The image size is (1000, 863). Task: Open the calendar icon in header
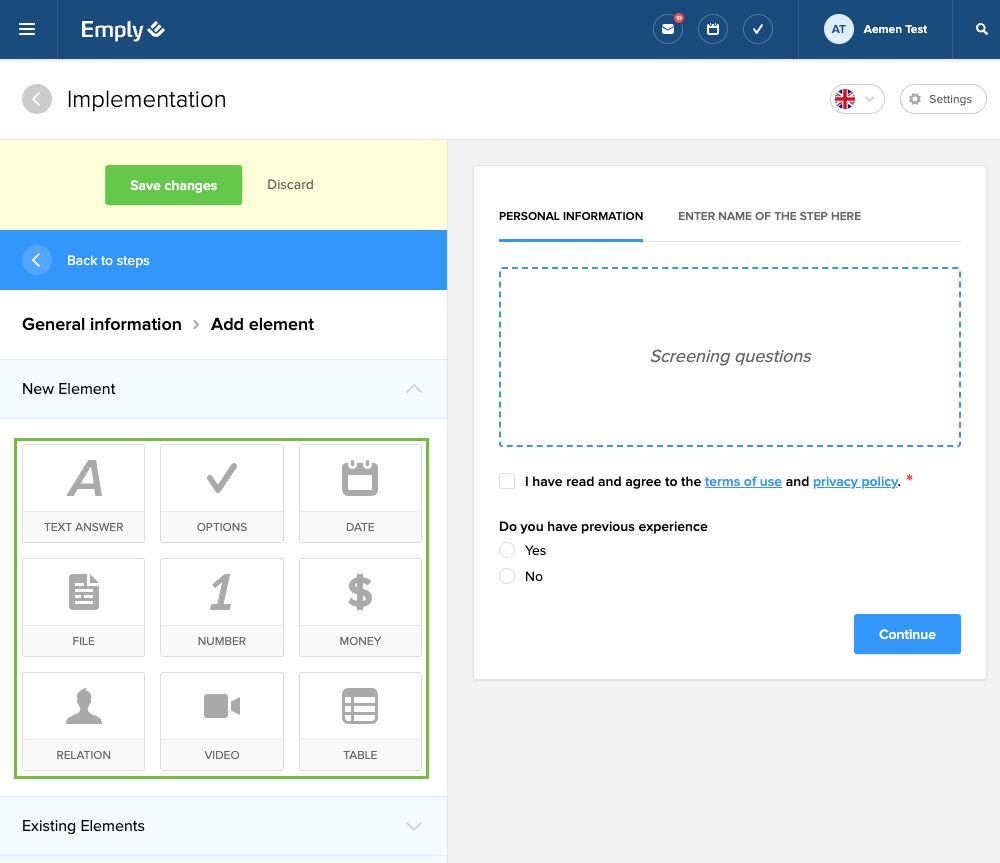[713, 30]
